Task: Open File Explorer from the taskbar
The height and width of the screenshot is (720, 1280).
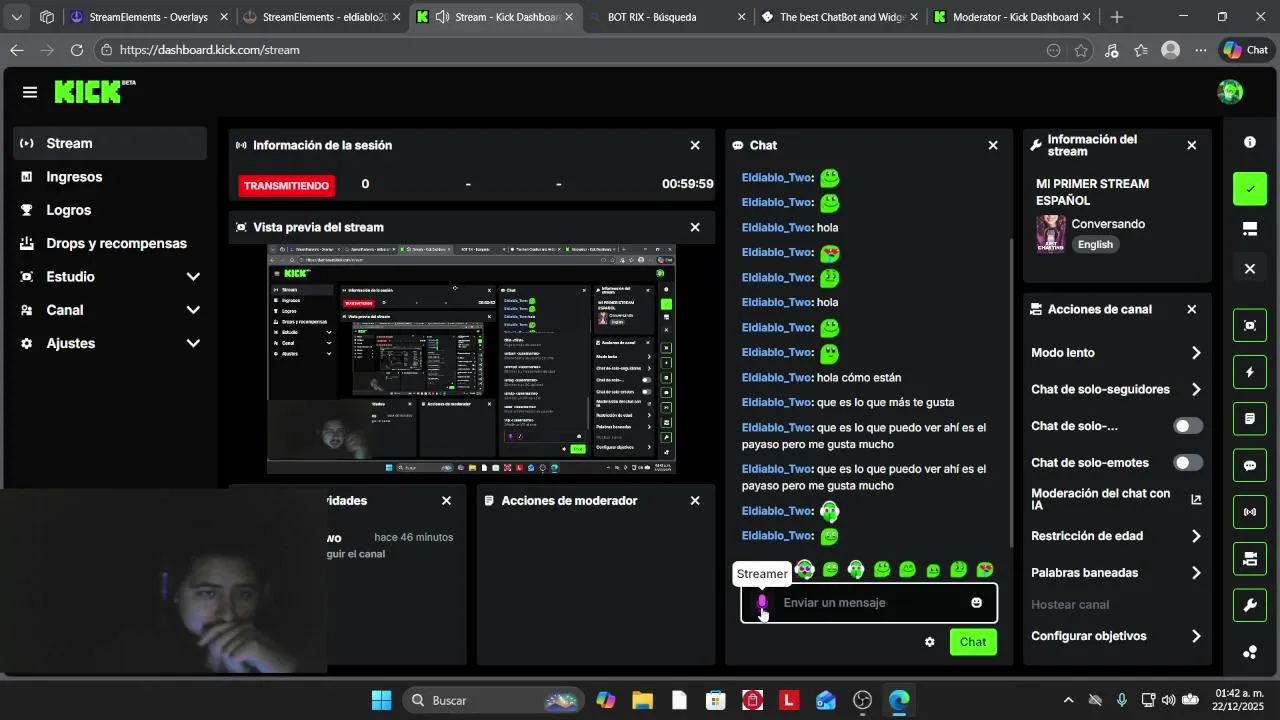Action: pos(642,700)
